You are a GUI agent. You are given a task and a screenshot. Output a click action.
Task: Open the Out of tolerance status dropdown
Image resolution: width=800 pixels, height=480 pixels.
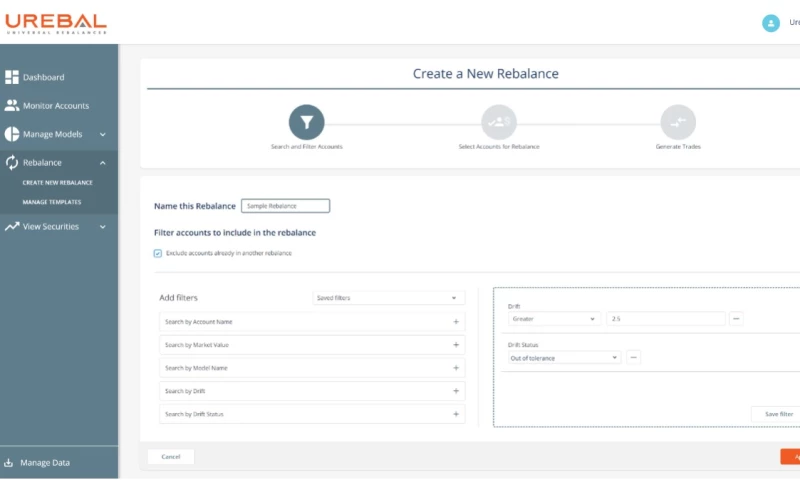(x=564, y=357)
